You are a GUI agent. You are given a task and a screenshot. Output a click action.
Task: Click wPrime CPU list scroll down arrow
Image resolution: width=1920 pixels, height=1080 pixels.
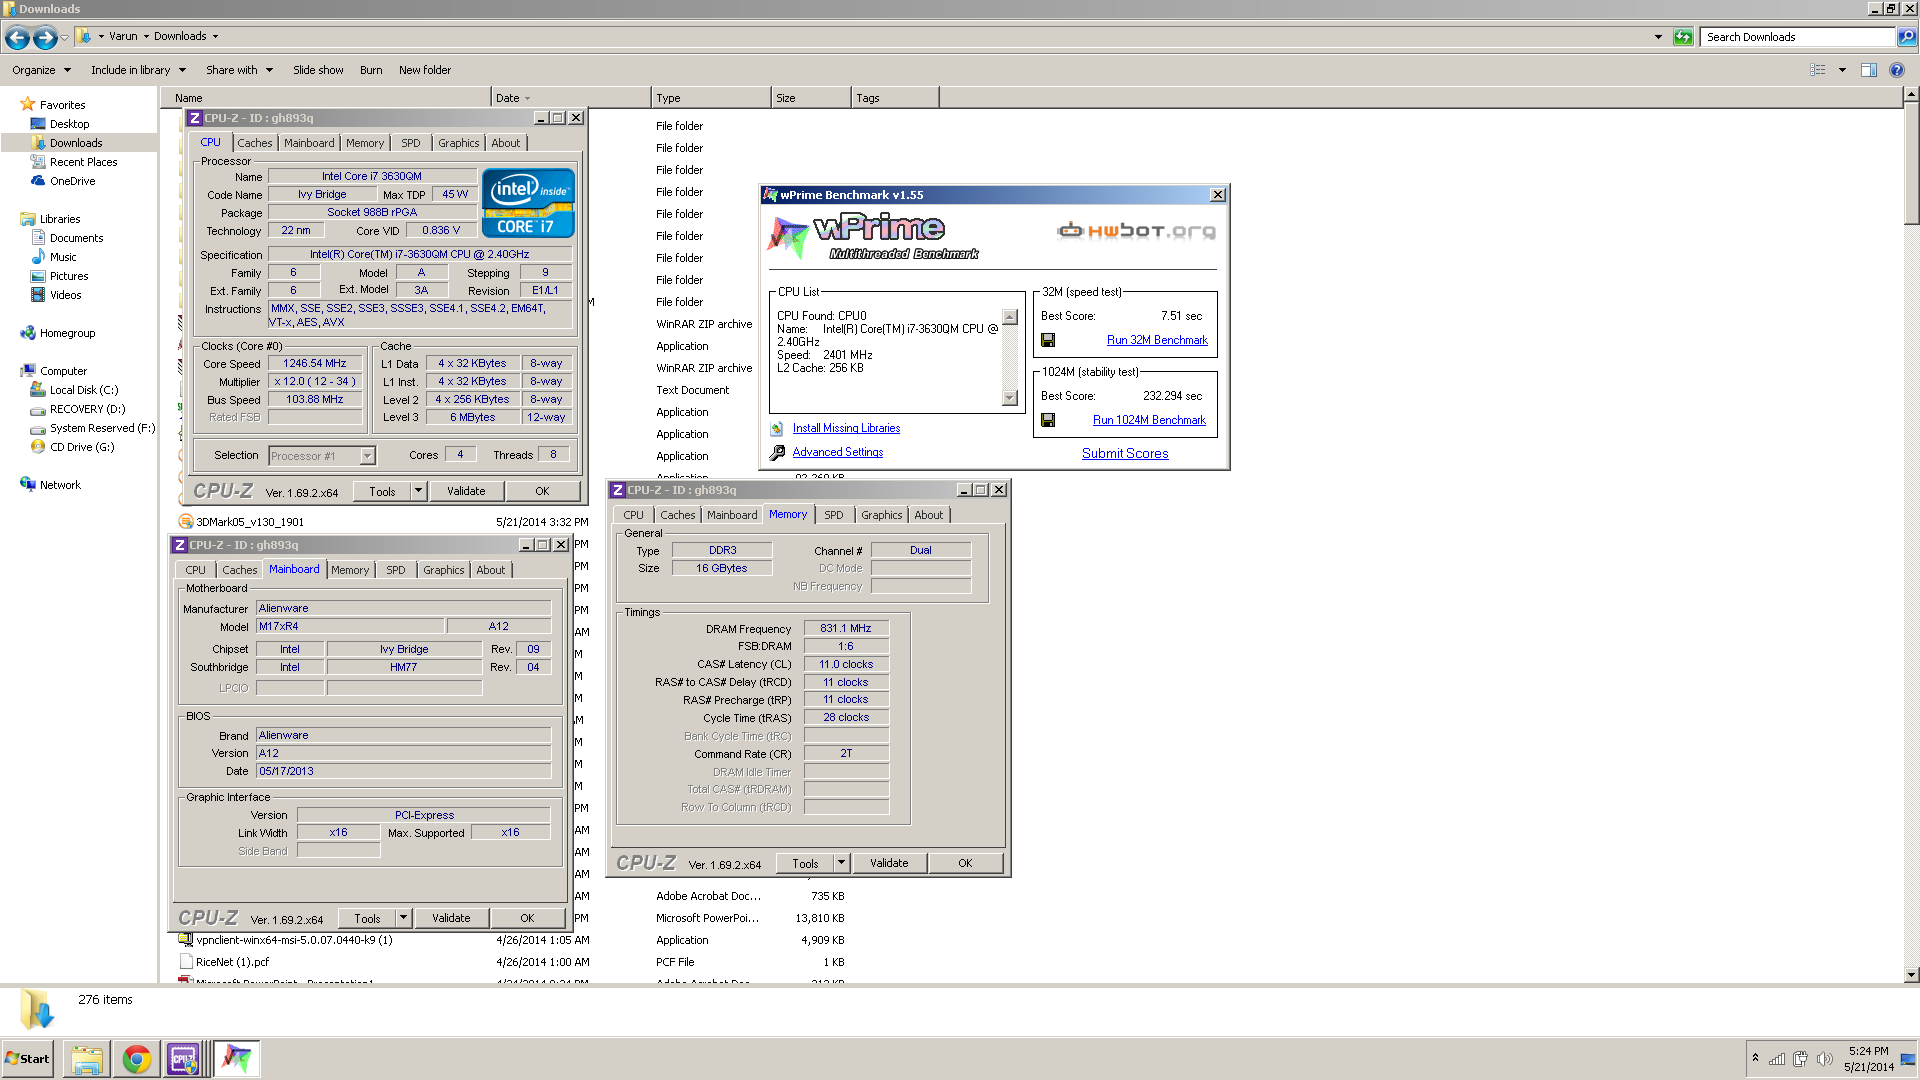coord(1009,398)
